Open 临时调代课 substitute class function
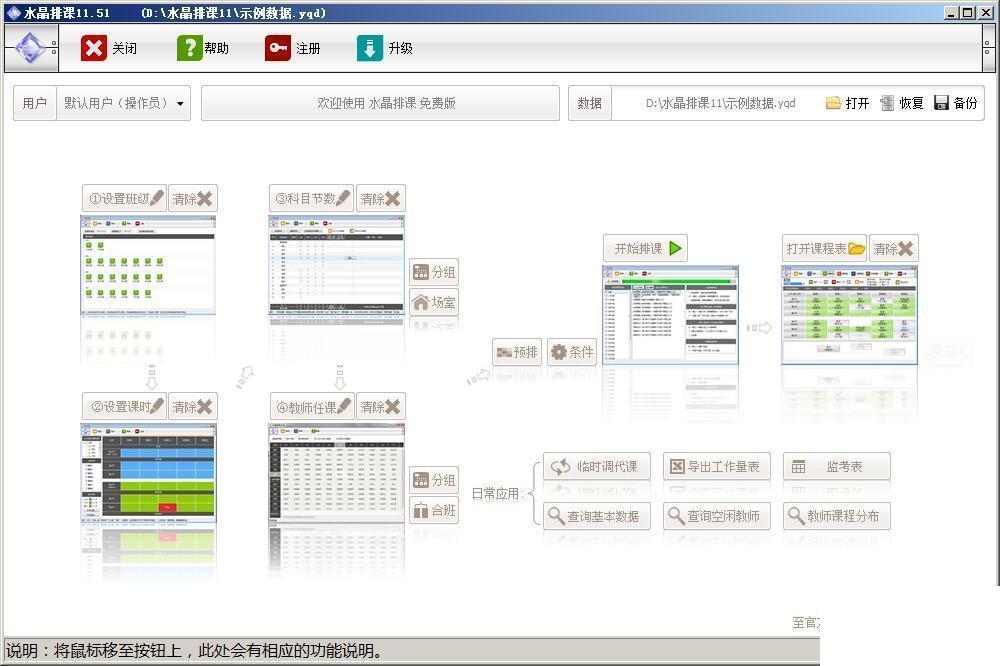Viewport: 1000px width, 666px height. click(597, 466)
